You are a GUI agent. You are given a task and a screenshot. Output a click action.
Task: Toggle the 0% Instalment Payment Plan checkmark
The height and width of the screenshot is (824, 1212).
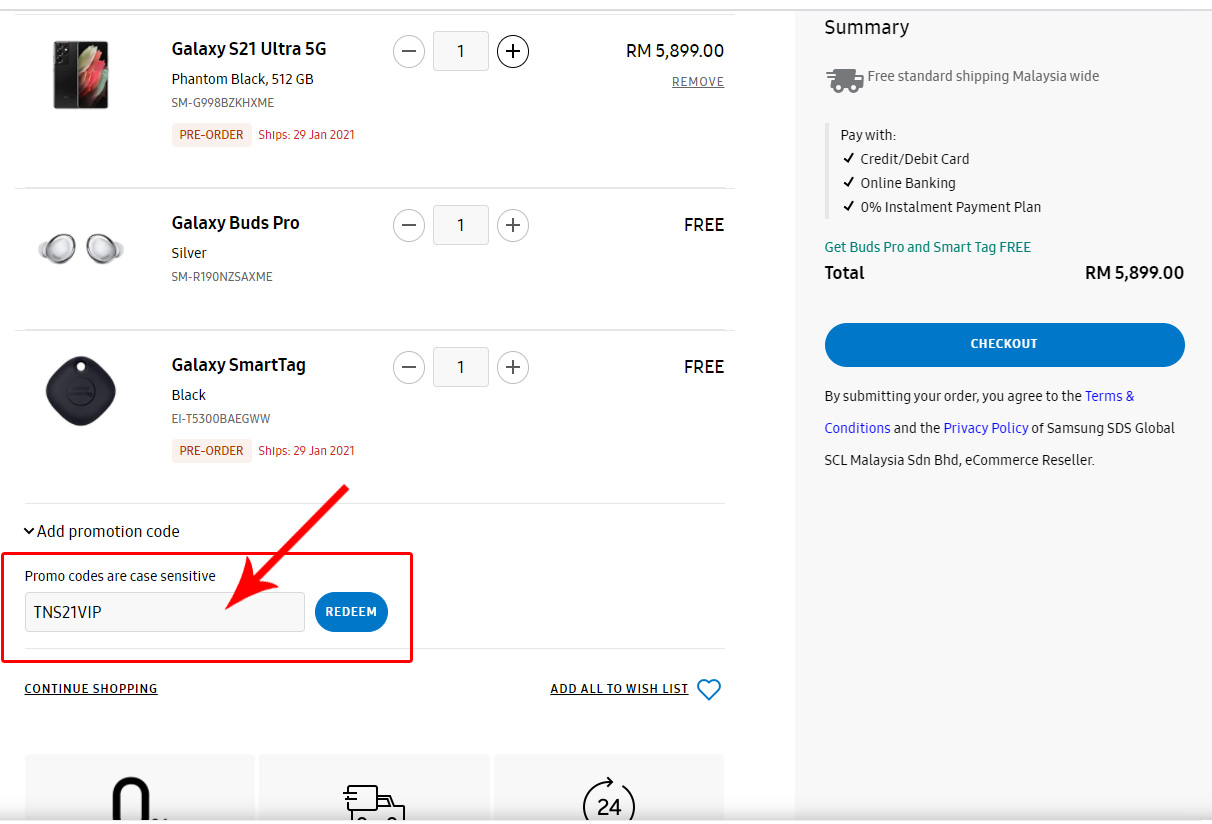pos(849,206)
